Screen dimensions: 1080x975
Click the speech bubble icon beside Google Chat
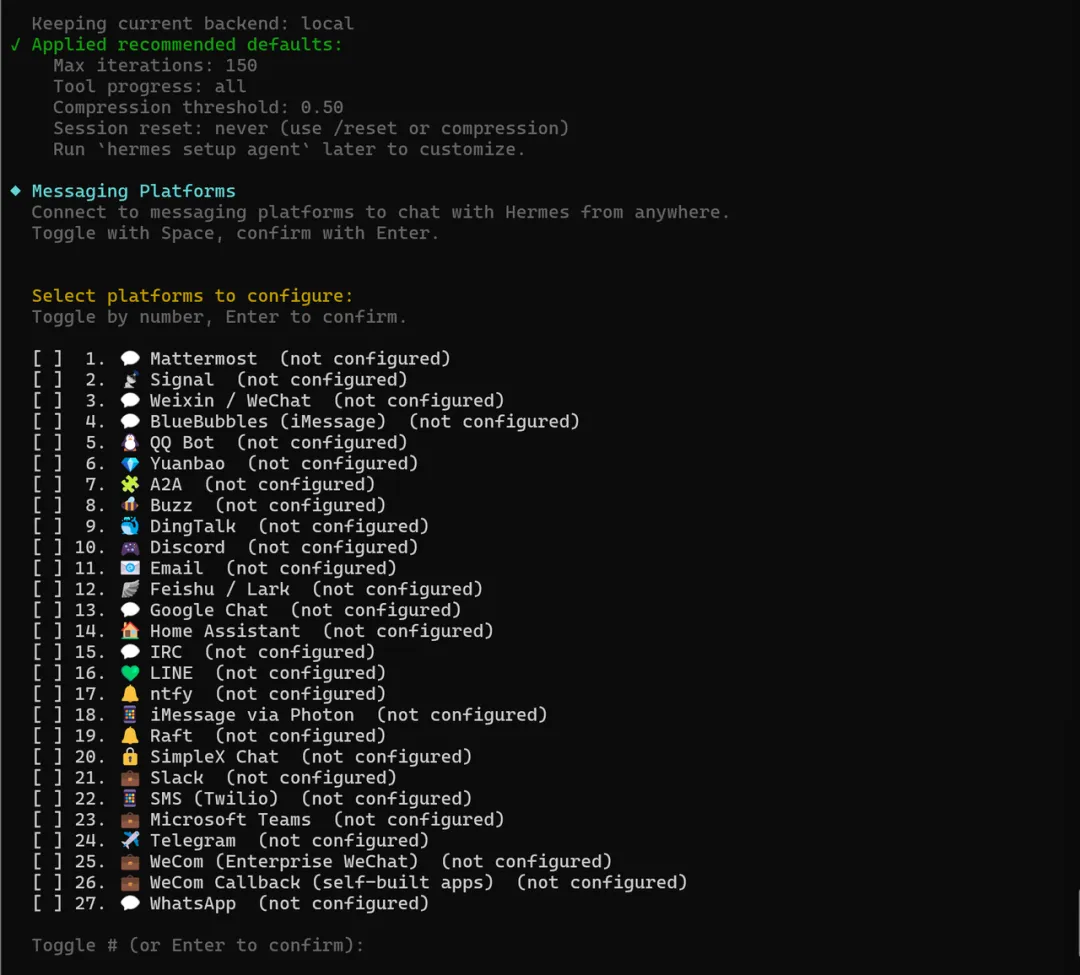pos(129,610)
